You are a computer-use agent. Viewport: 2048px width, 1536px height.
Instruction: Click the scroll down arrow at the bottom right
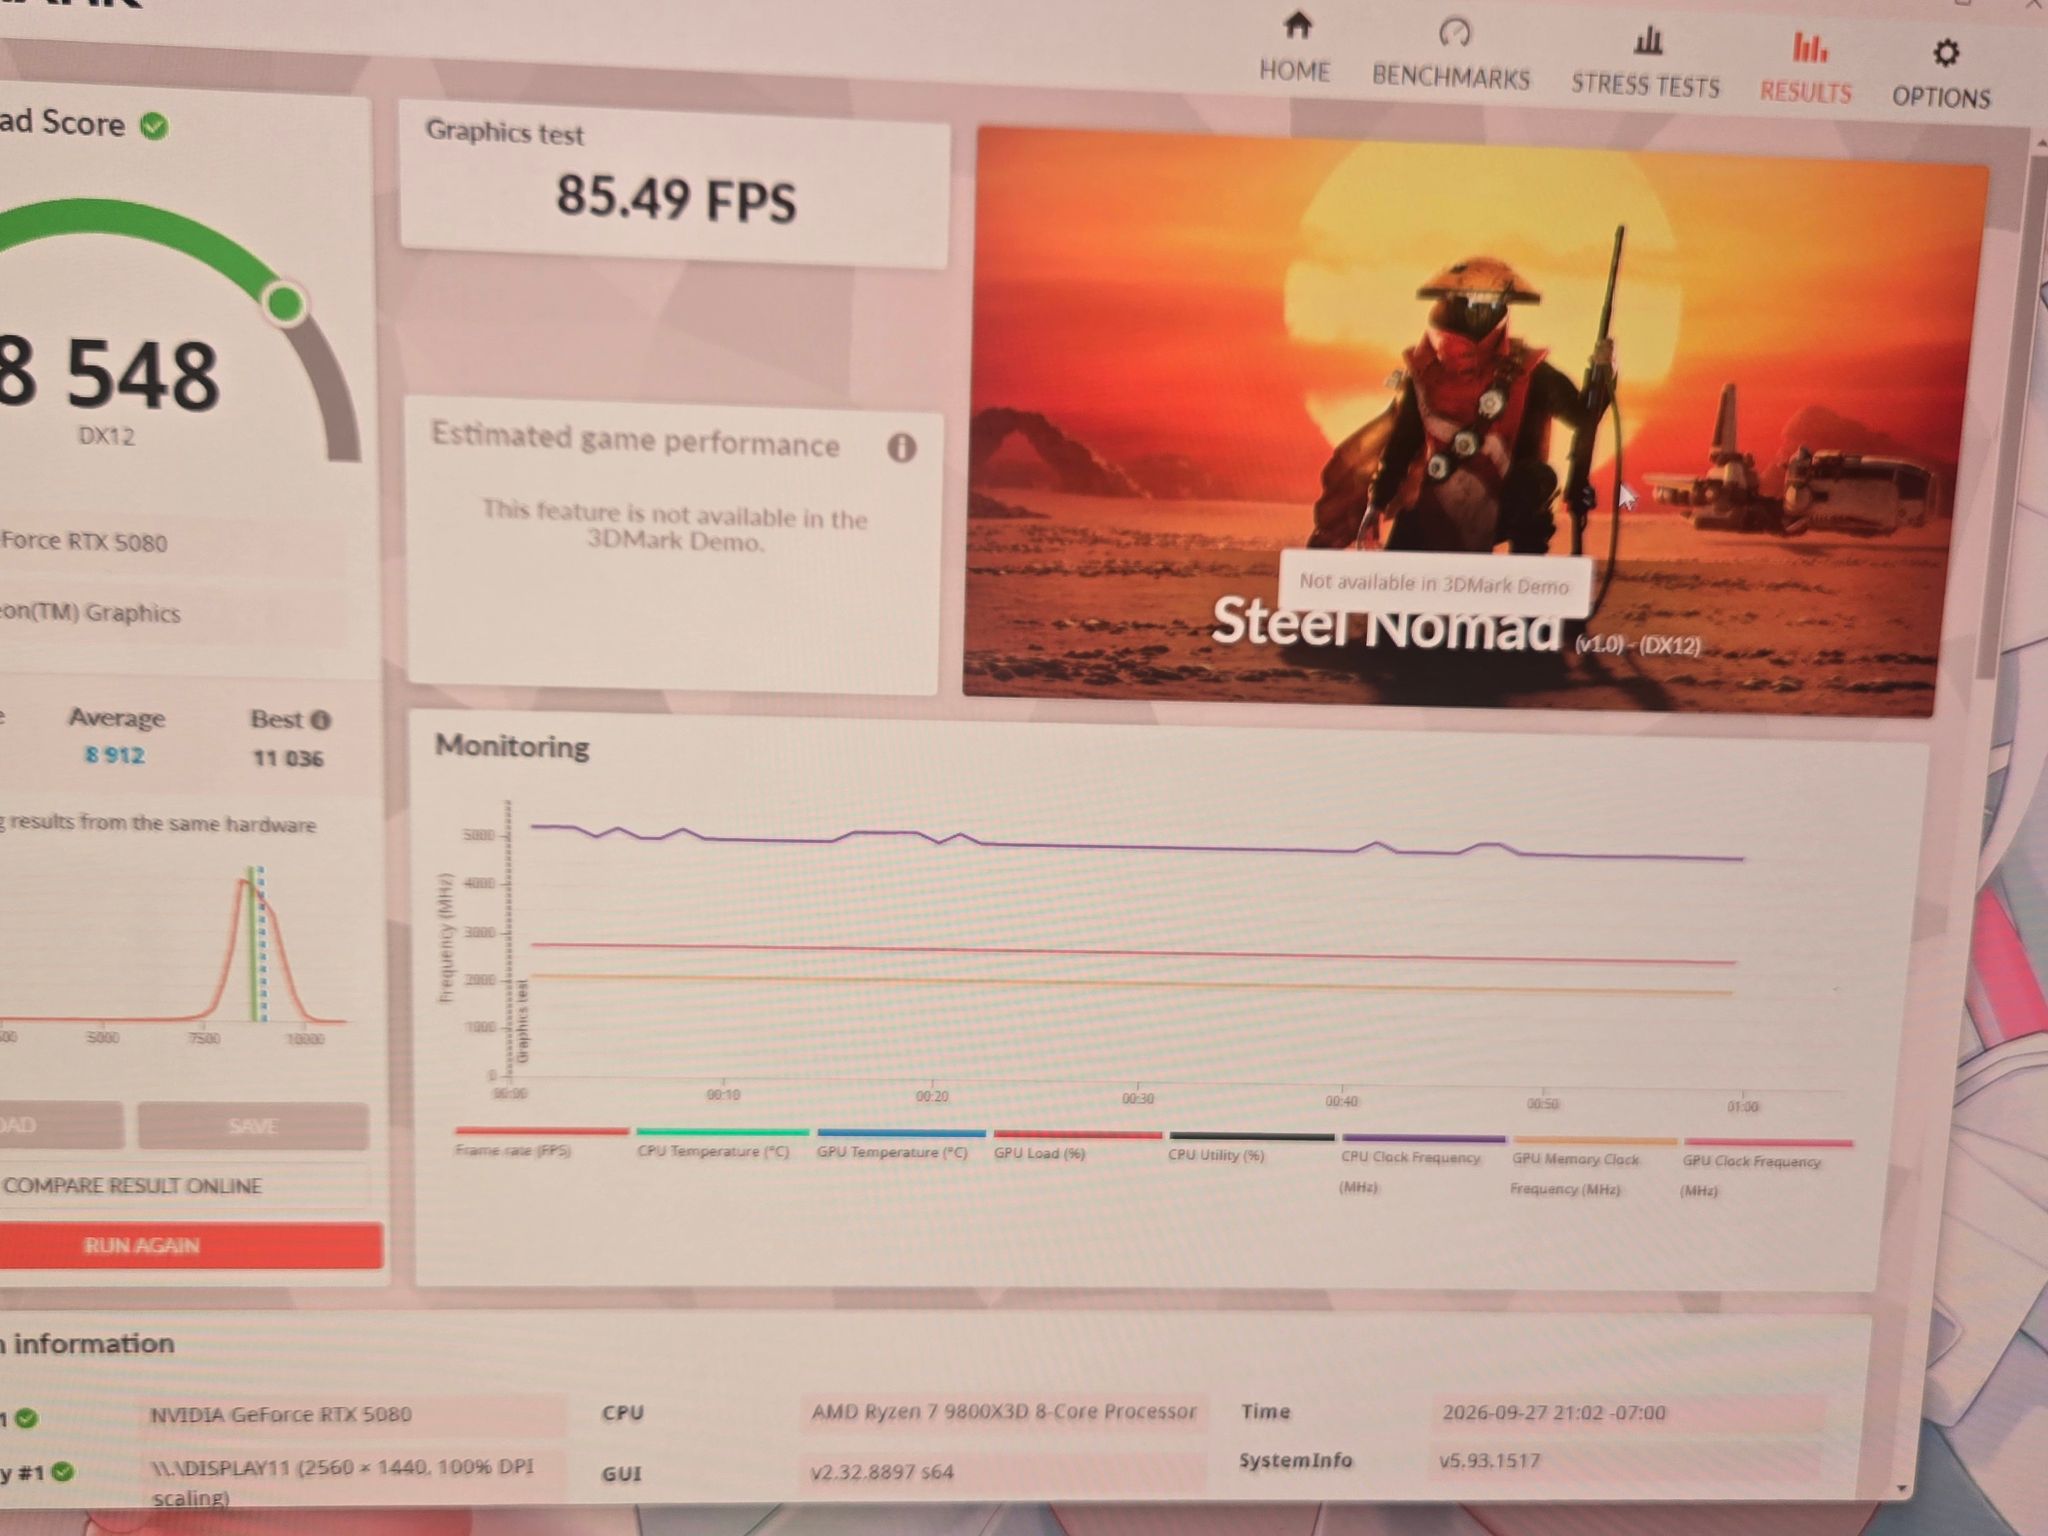(x=1902, y=1489)
